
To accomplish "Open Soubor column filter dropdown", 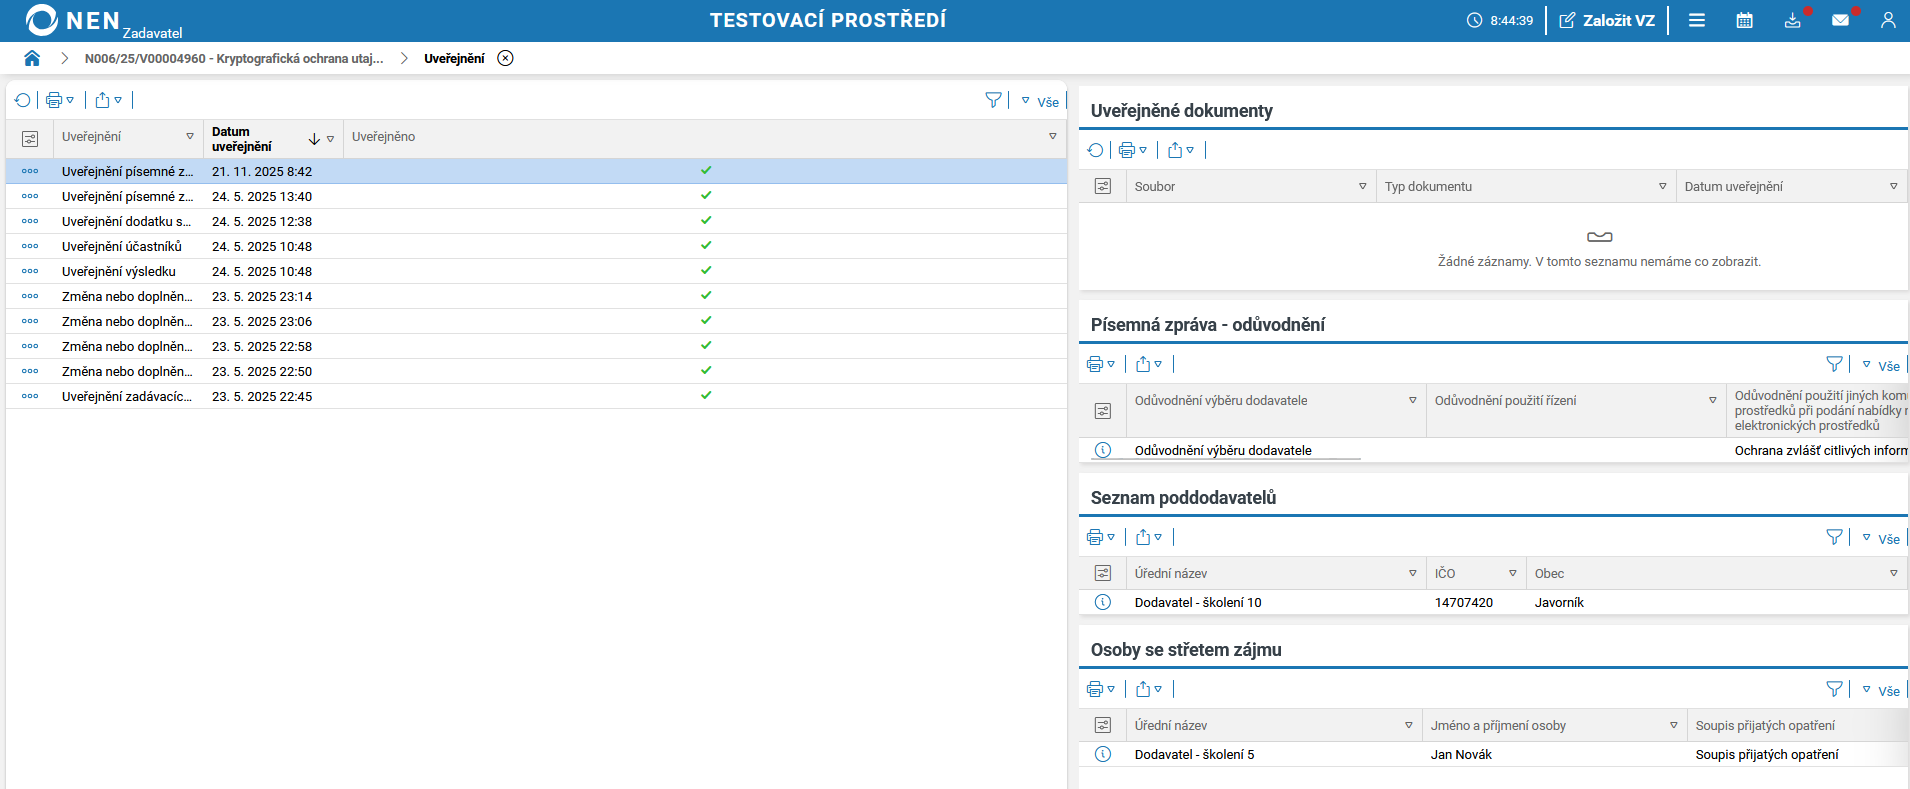I will (x=1362, y=186).
